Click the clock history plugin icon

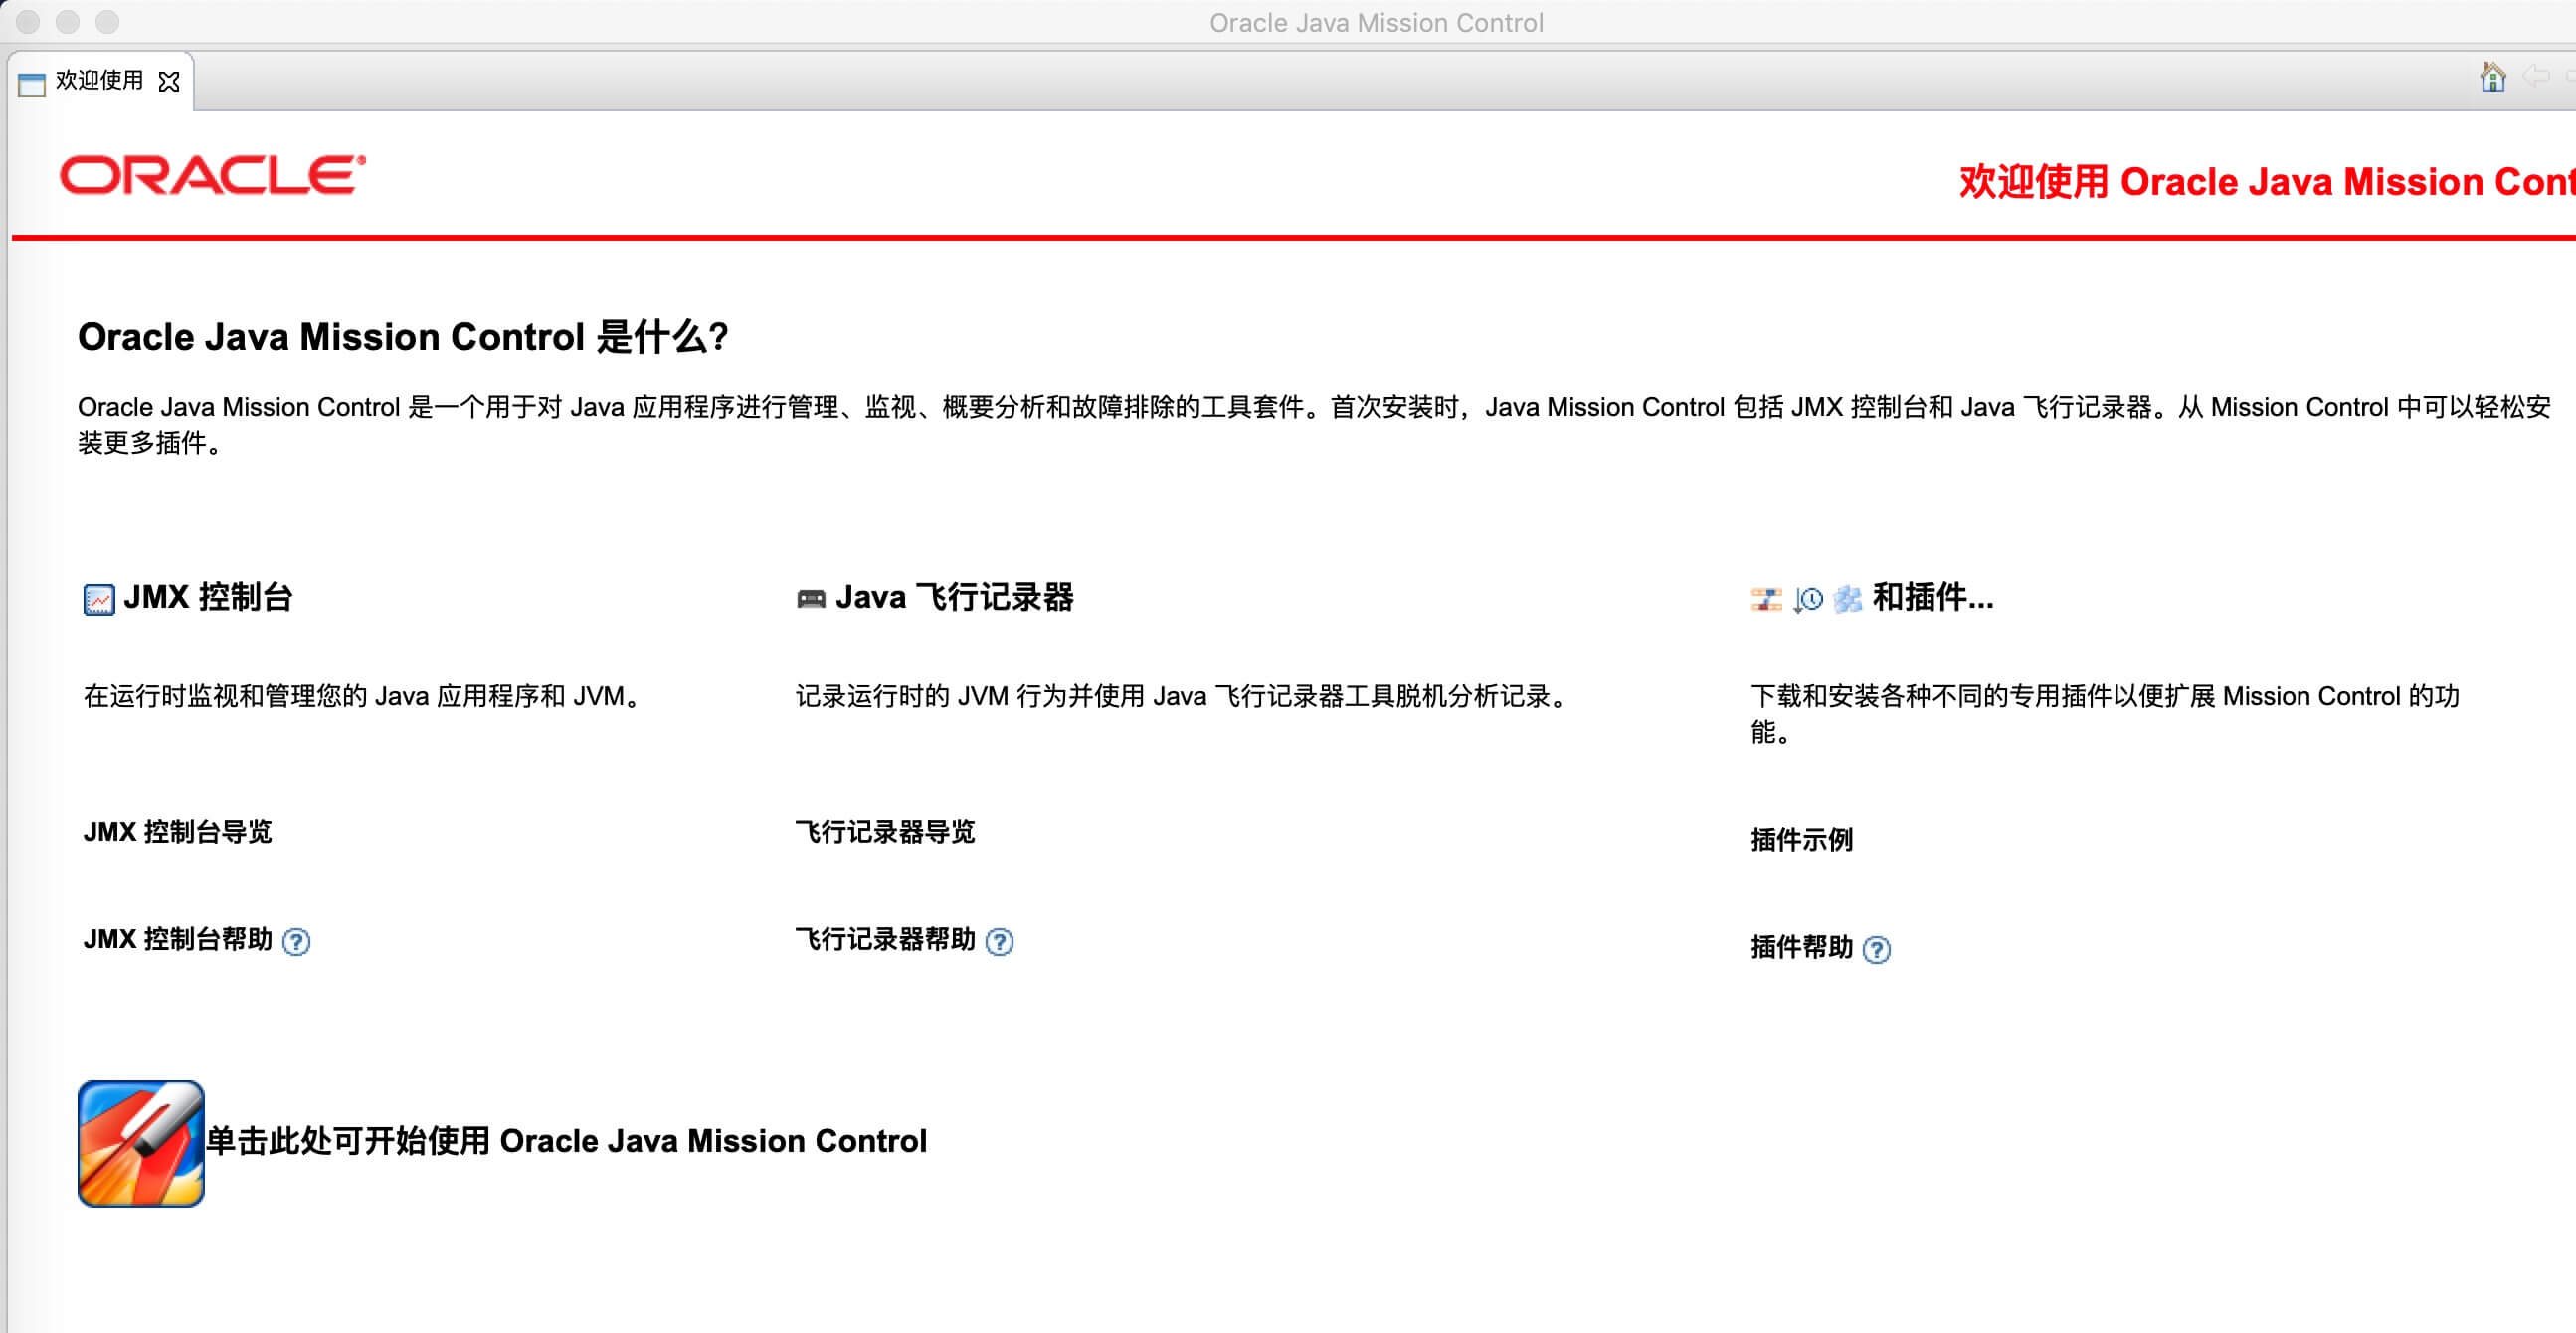[x=1808, y=600]
